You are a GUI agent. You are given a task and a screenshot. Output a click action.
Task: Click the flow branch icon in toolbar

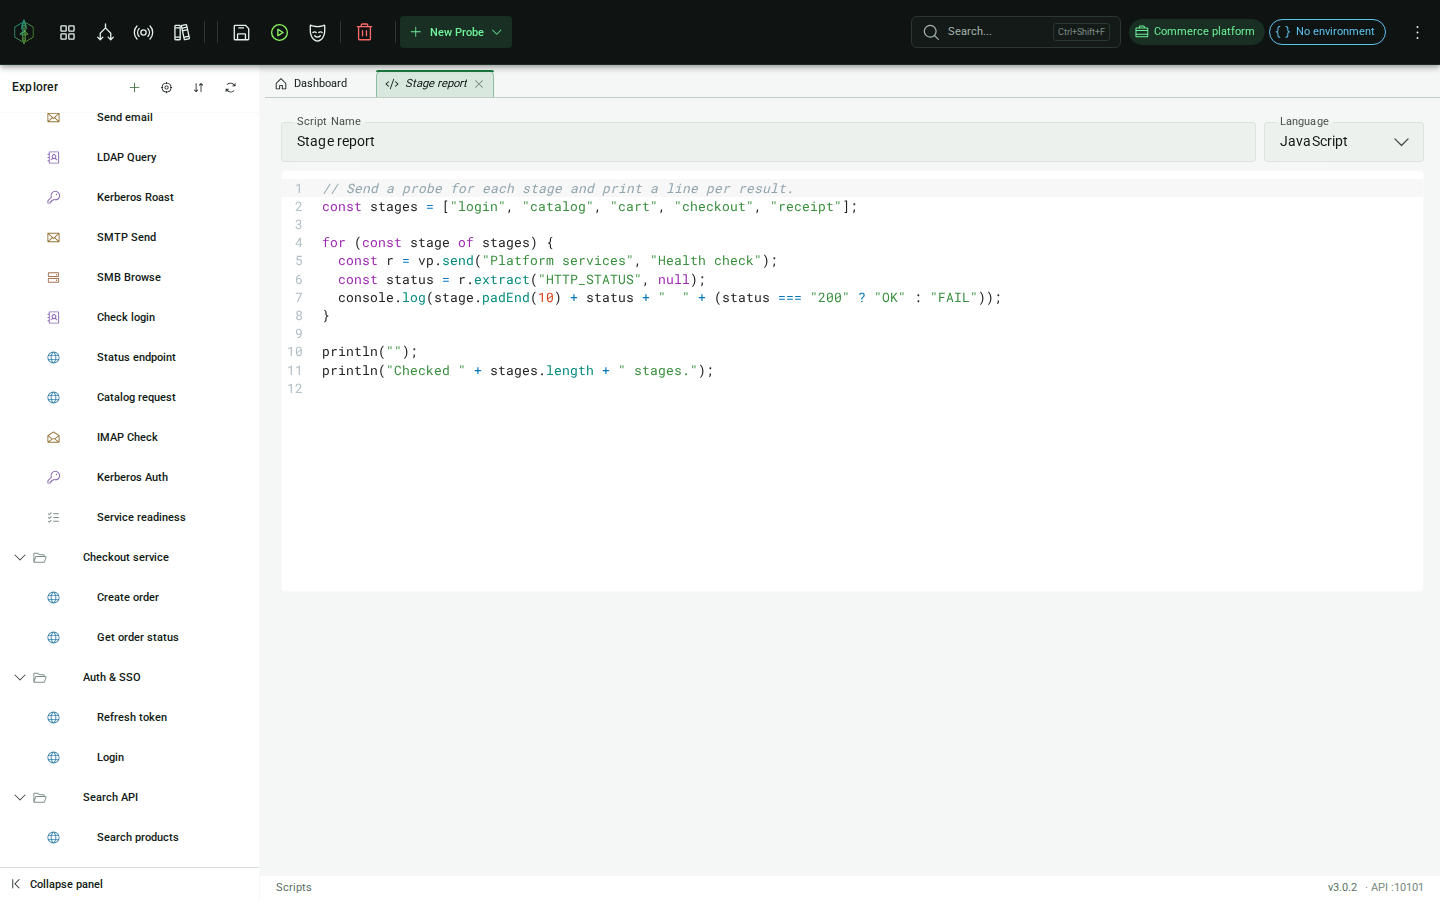(x=105, y=32)
